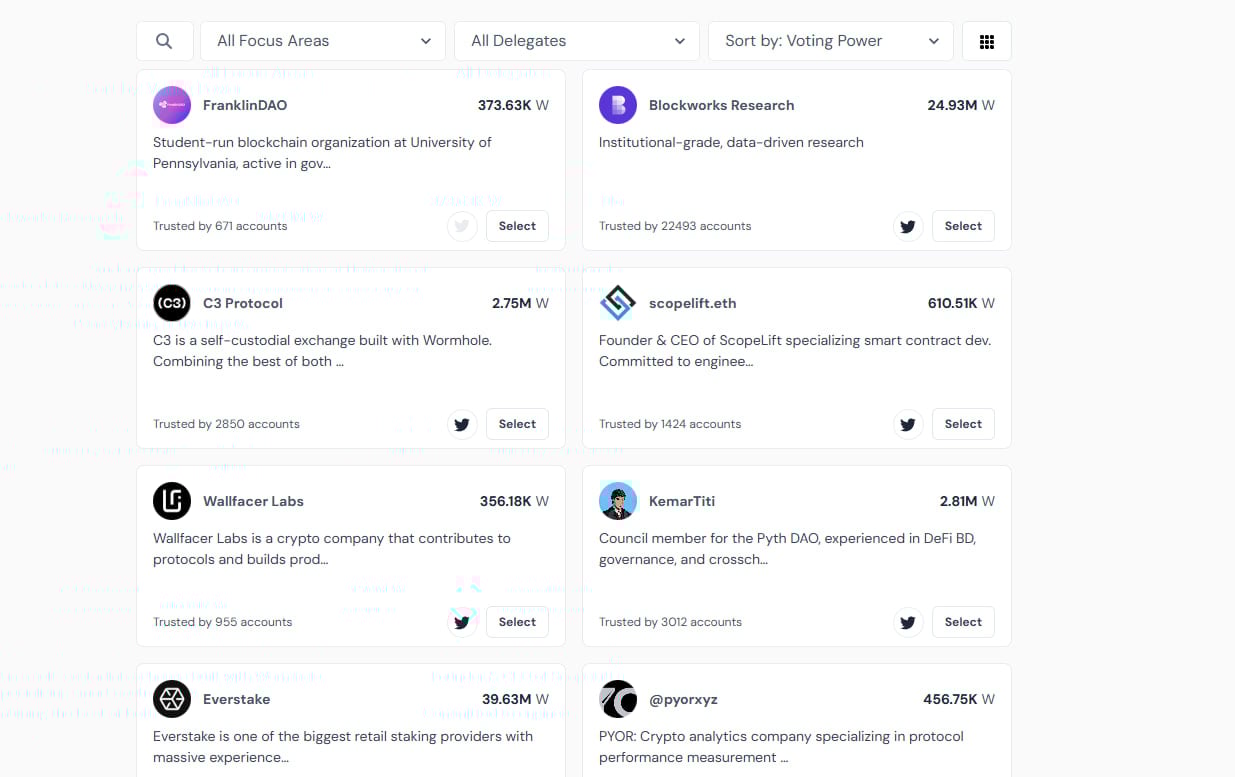
Task: Expand the All Delegates dropdown
Action: coord(577,41)
